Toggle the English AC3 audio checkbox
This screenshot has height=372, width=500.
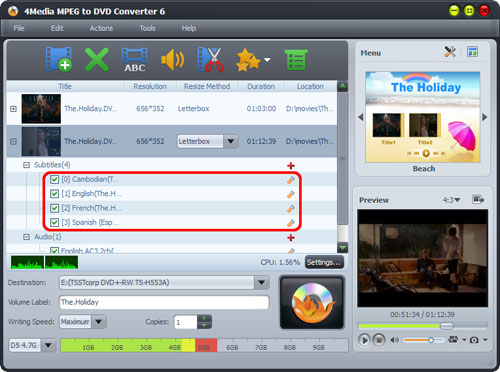point(54,250)
